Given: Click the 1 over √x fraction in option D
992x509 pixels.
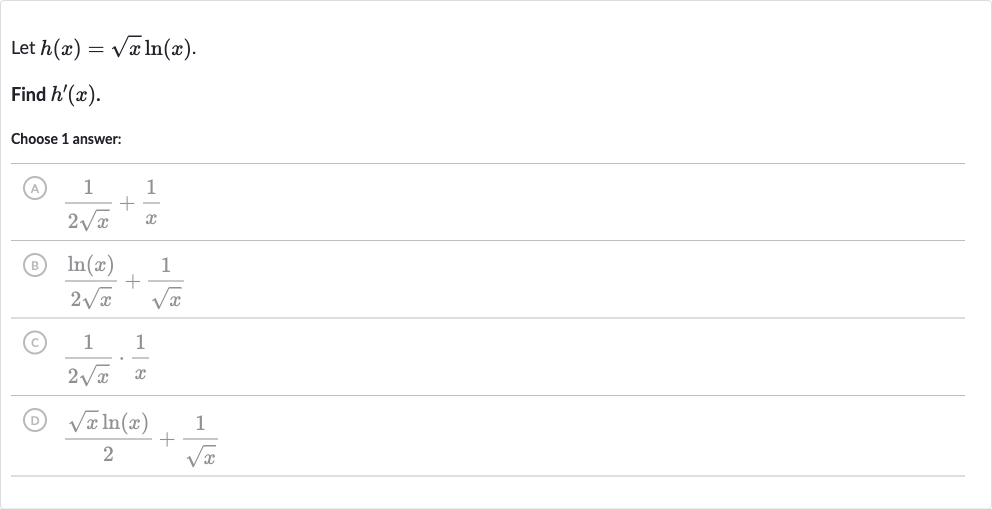Looking at the screenshot, I should [x=201, y=440].
